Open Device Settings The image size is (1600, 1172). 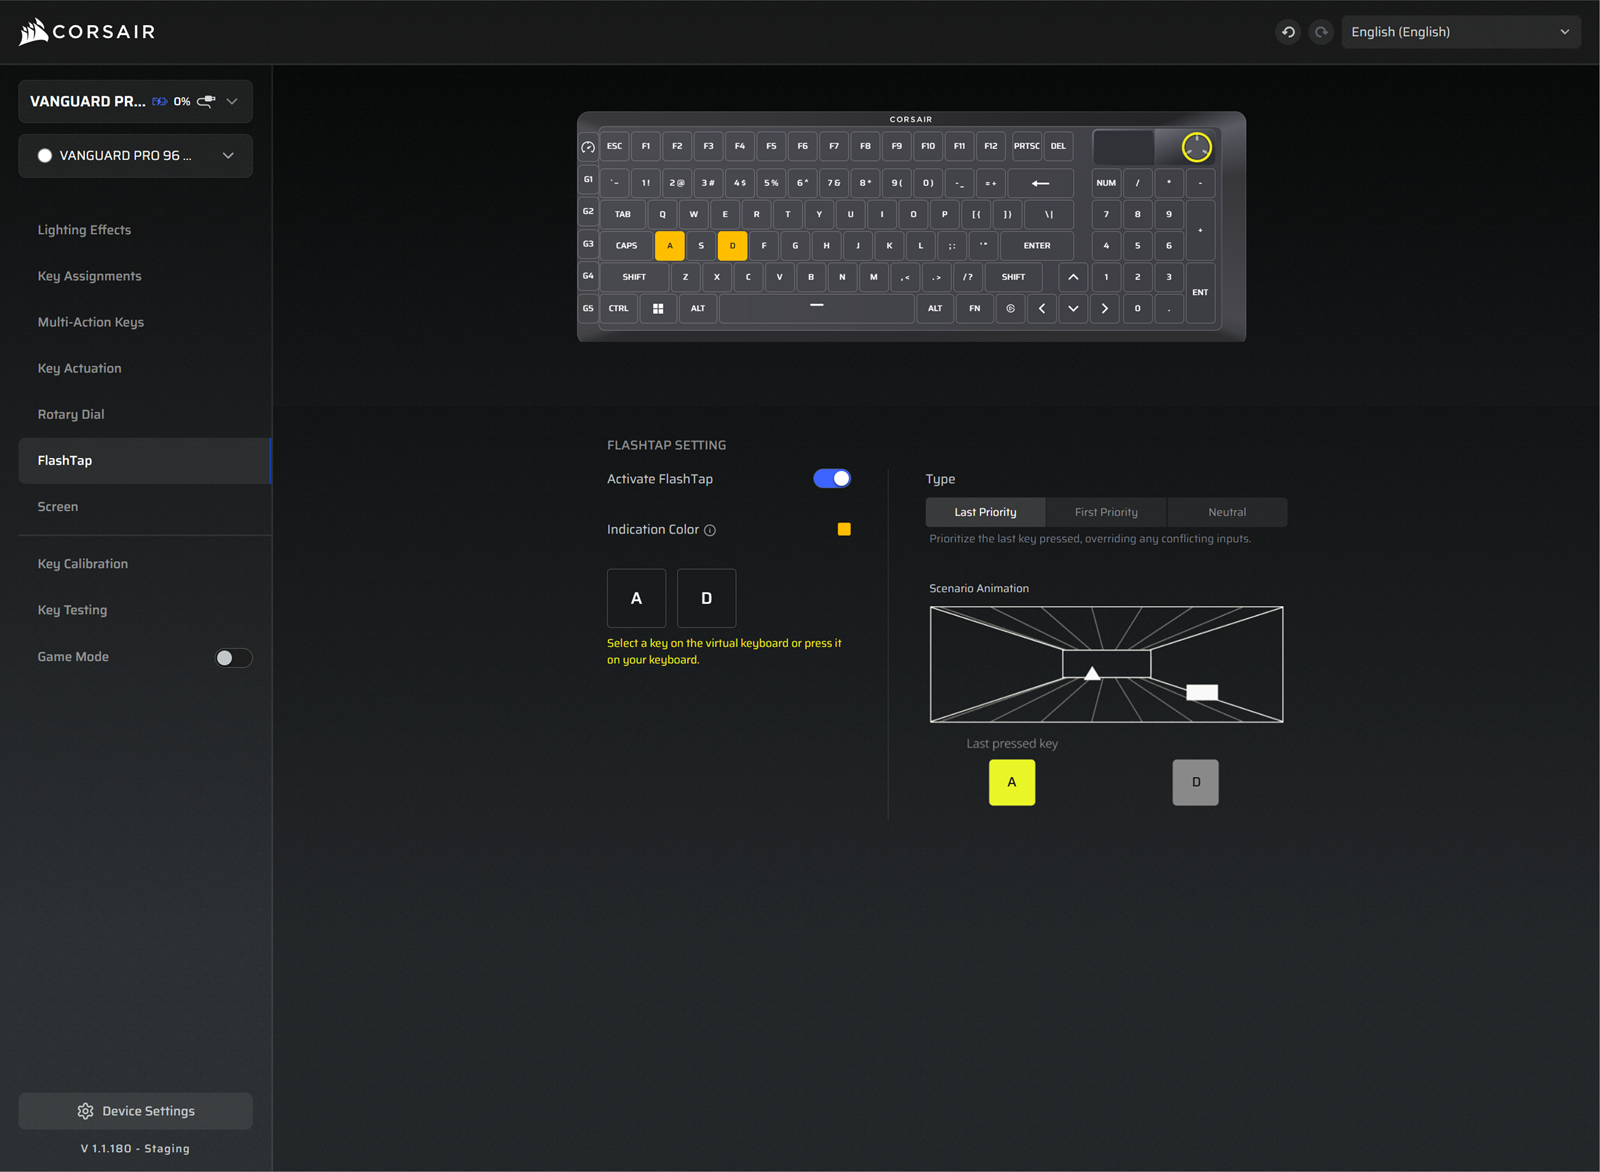click(x=135, y=1111)
